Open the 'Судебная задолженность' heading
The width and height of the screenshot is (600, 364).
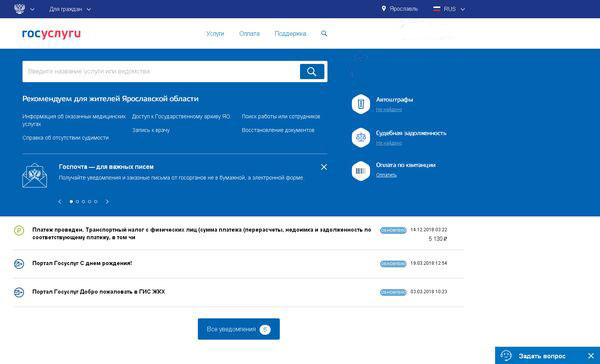pos(411,133)
